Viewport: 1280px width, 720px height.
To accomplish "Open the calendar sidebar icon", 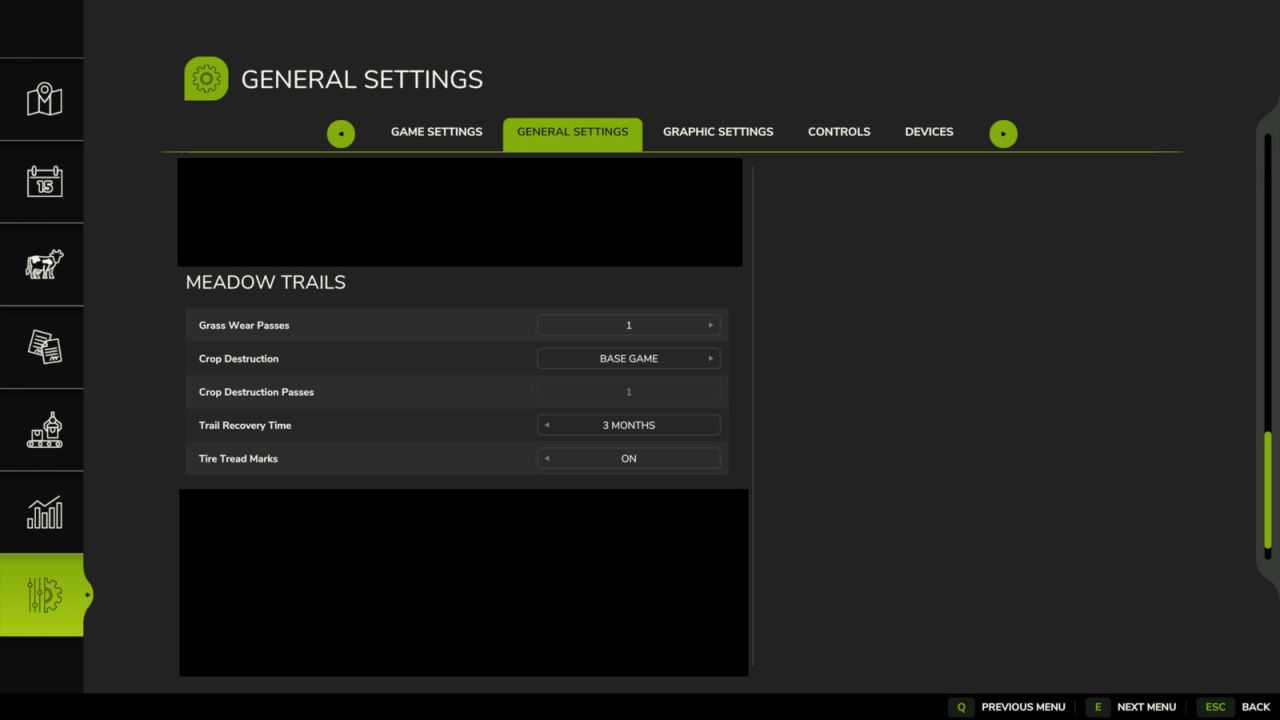I will pos(44,181).
